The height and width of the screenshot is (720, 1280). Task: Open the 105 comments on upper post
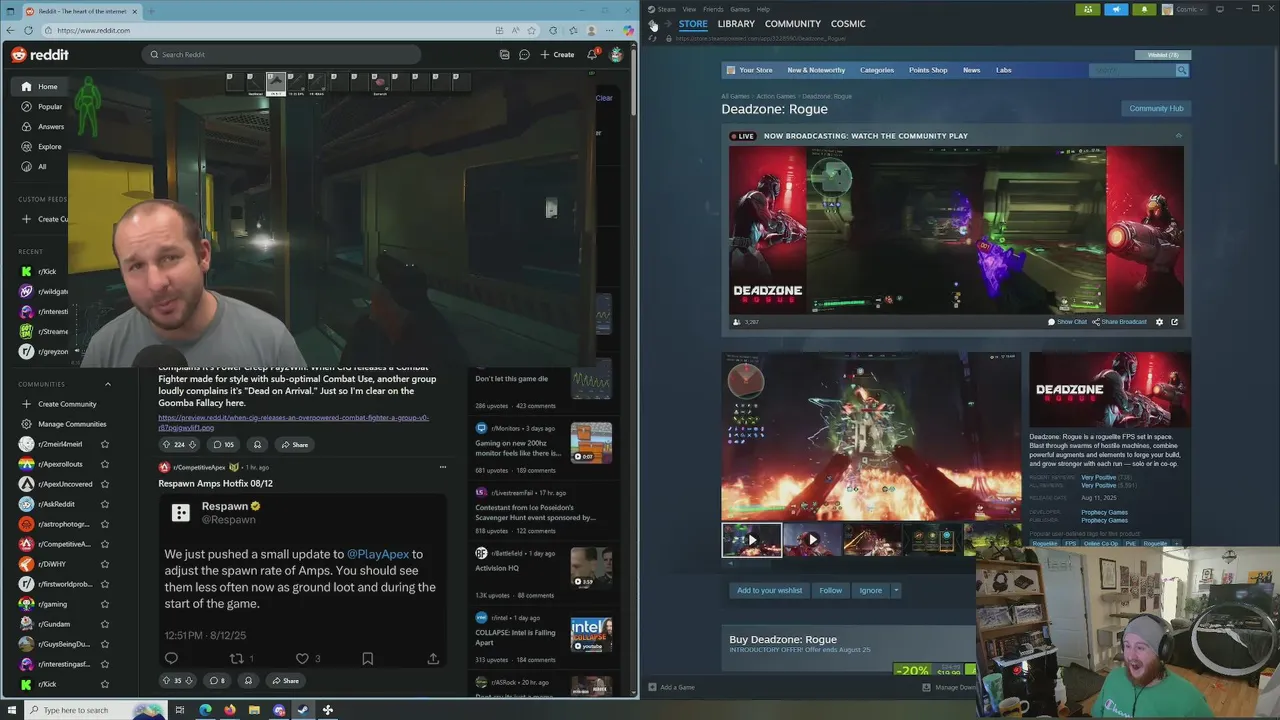(x=223, y=444)
